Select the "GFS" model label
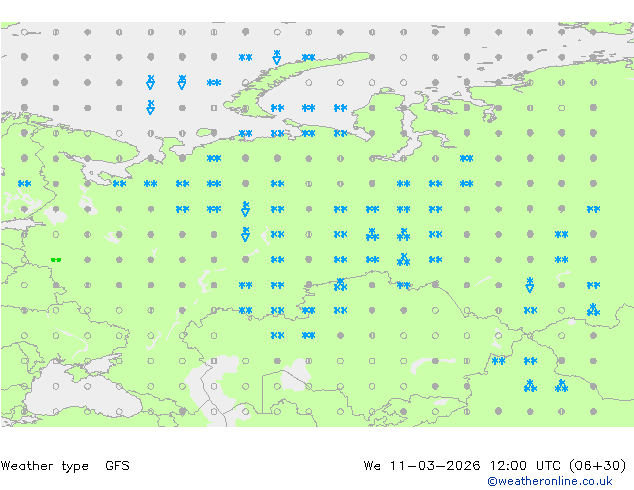The width and height of the screenshot is (634, 490). [x=117, y=466]
